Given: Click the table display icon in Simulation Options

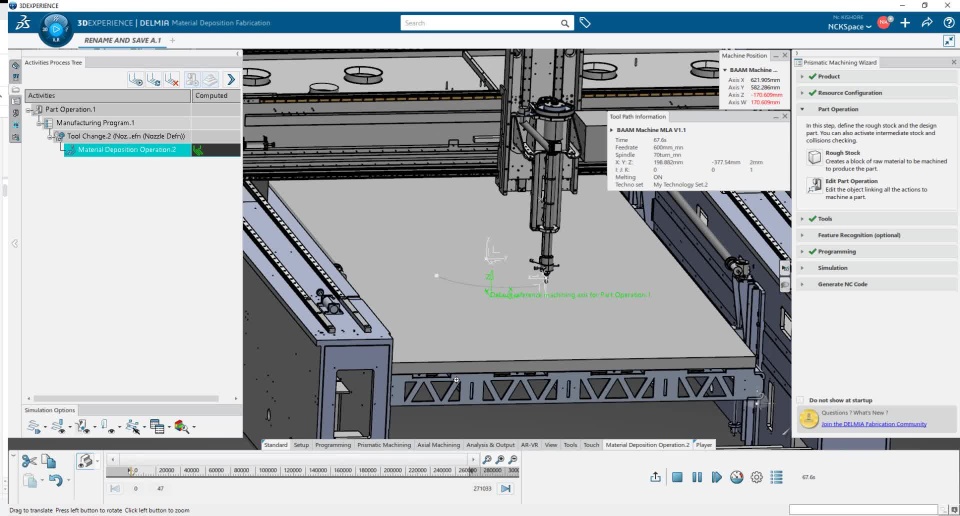Looking at the screenshot, I should coord(157,427).
